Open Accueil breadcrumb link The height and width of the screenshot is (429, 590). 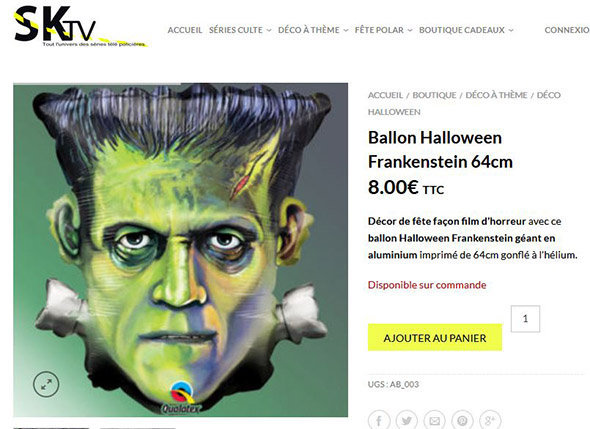(385, 95)
